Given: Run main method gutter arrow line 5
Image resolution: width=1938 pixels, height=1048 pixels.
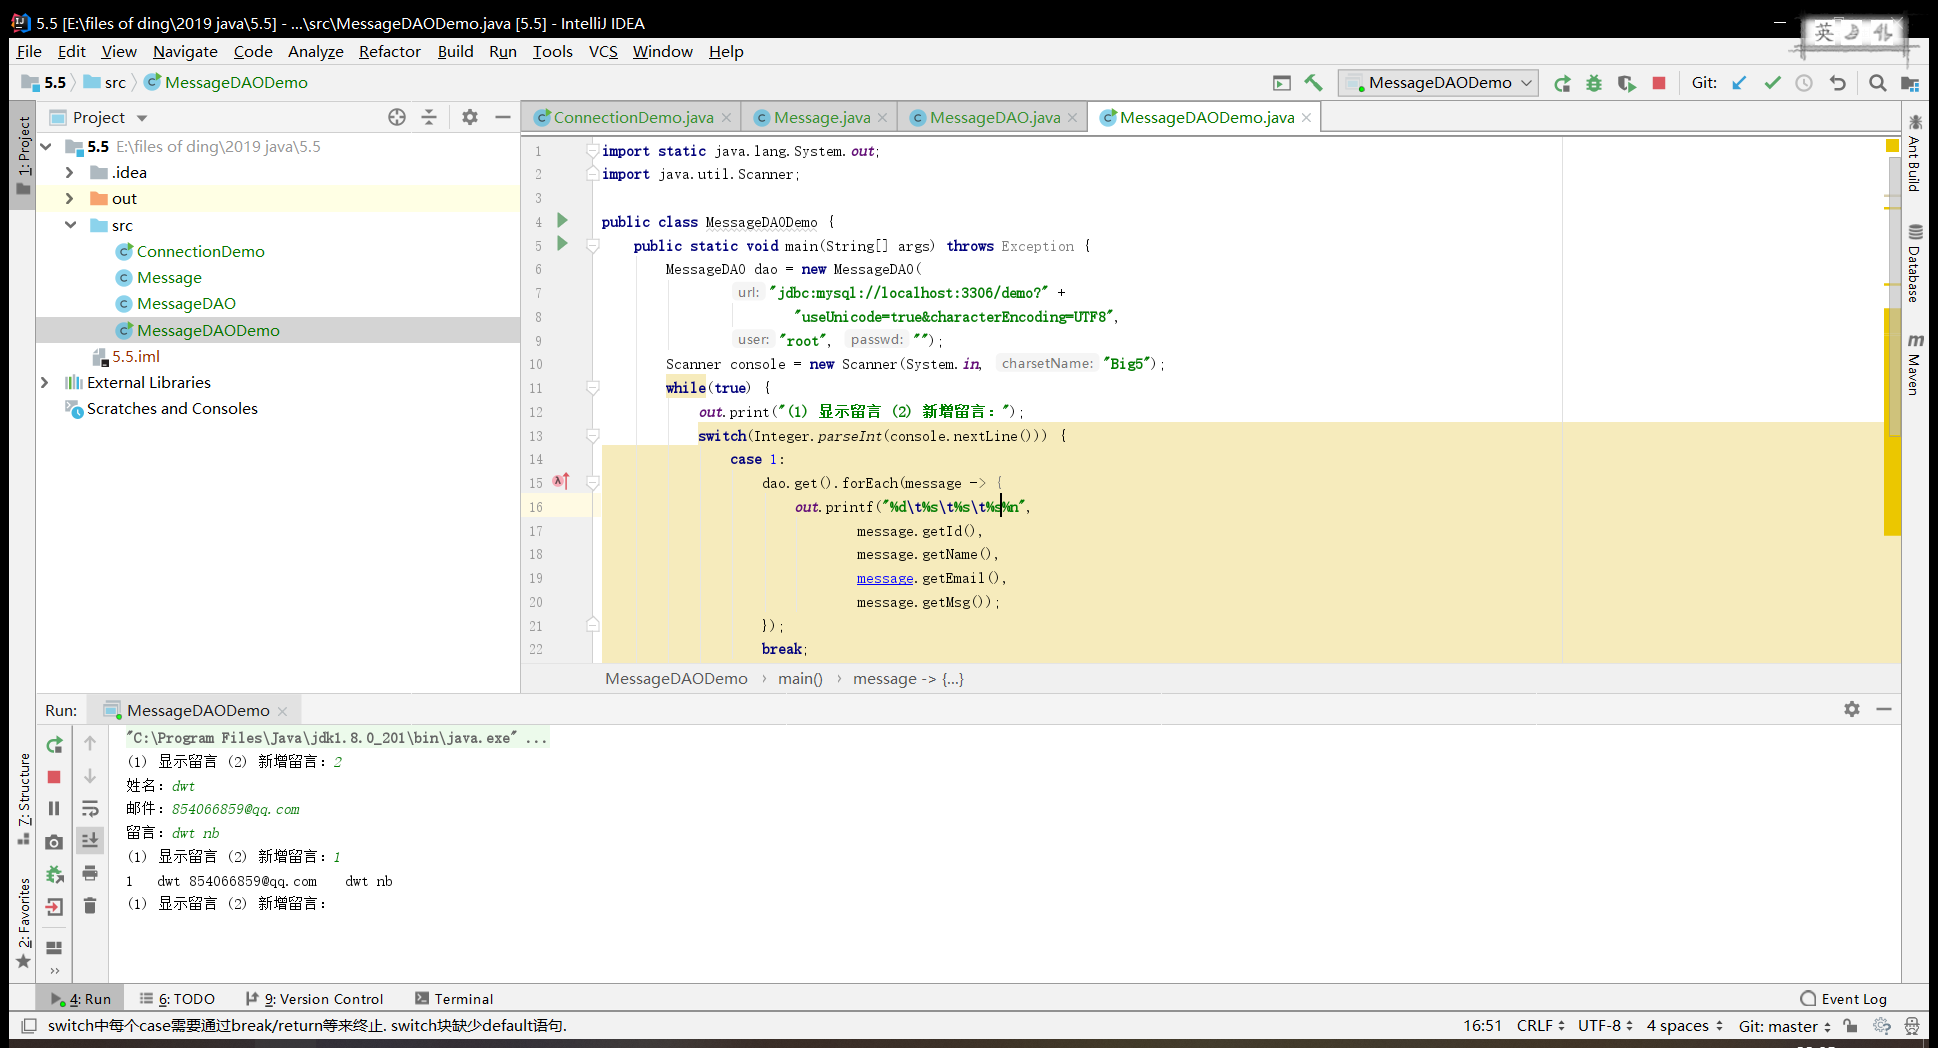Looking at the screenshot, I should click(x=562, y=244).
